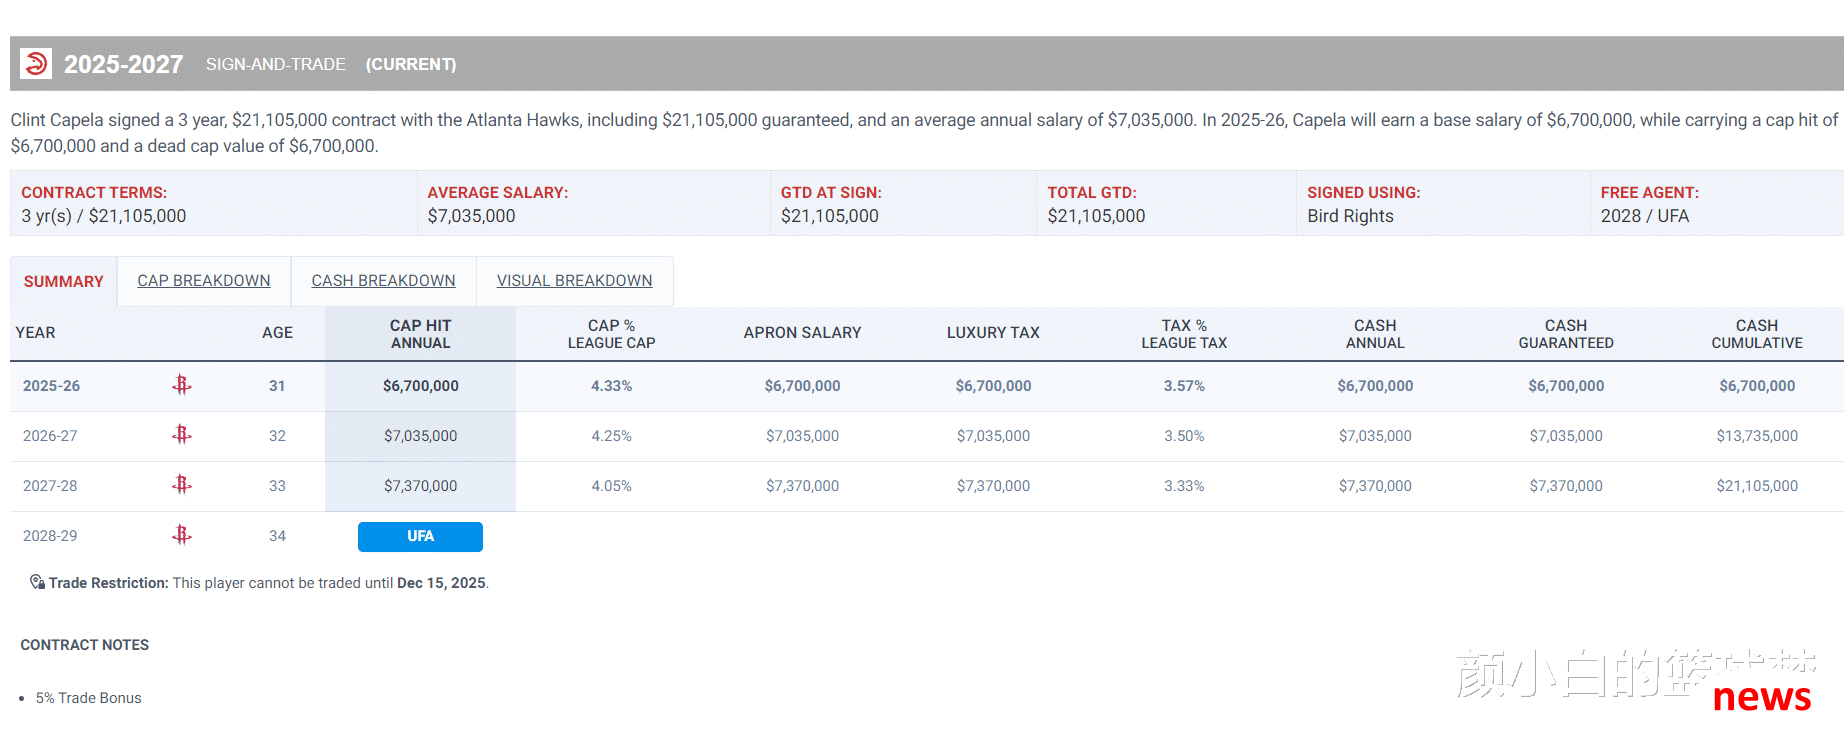Click the 2026-27 apron salary $7,035,000
Image resolution: width=1844 pixels, height=733 pixels.
[x=802, y=436]
